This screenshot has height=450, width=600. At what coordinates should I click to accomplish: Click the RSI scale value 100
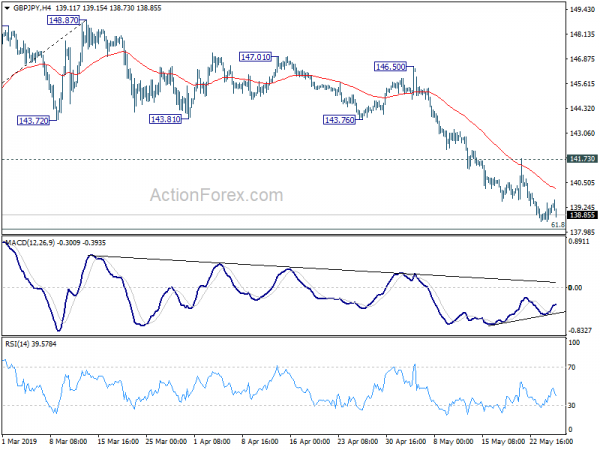574,343
